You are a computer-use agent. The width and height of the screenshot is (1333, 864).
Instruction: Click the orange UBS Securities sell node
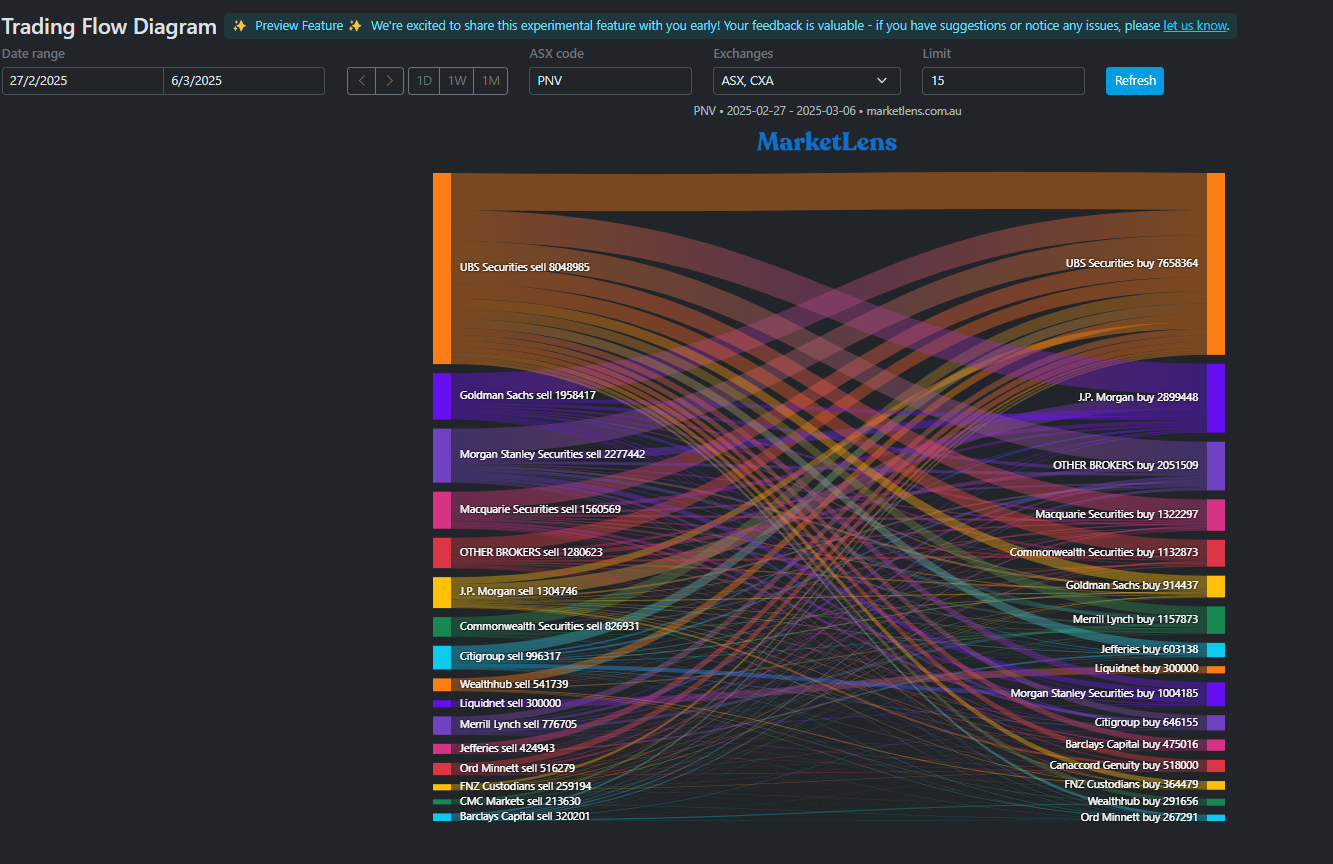442,268
